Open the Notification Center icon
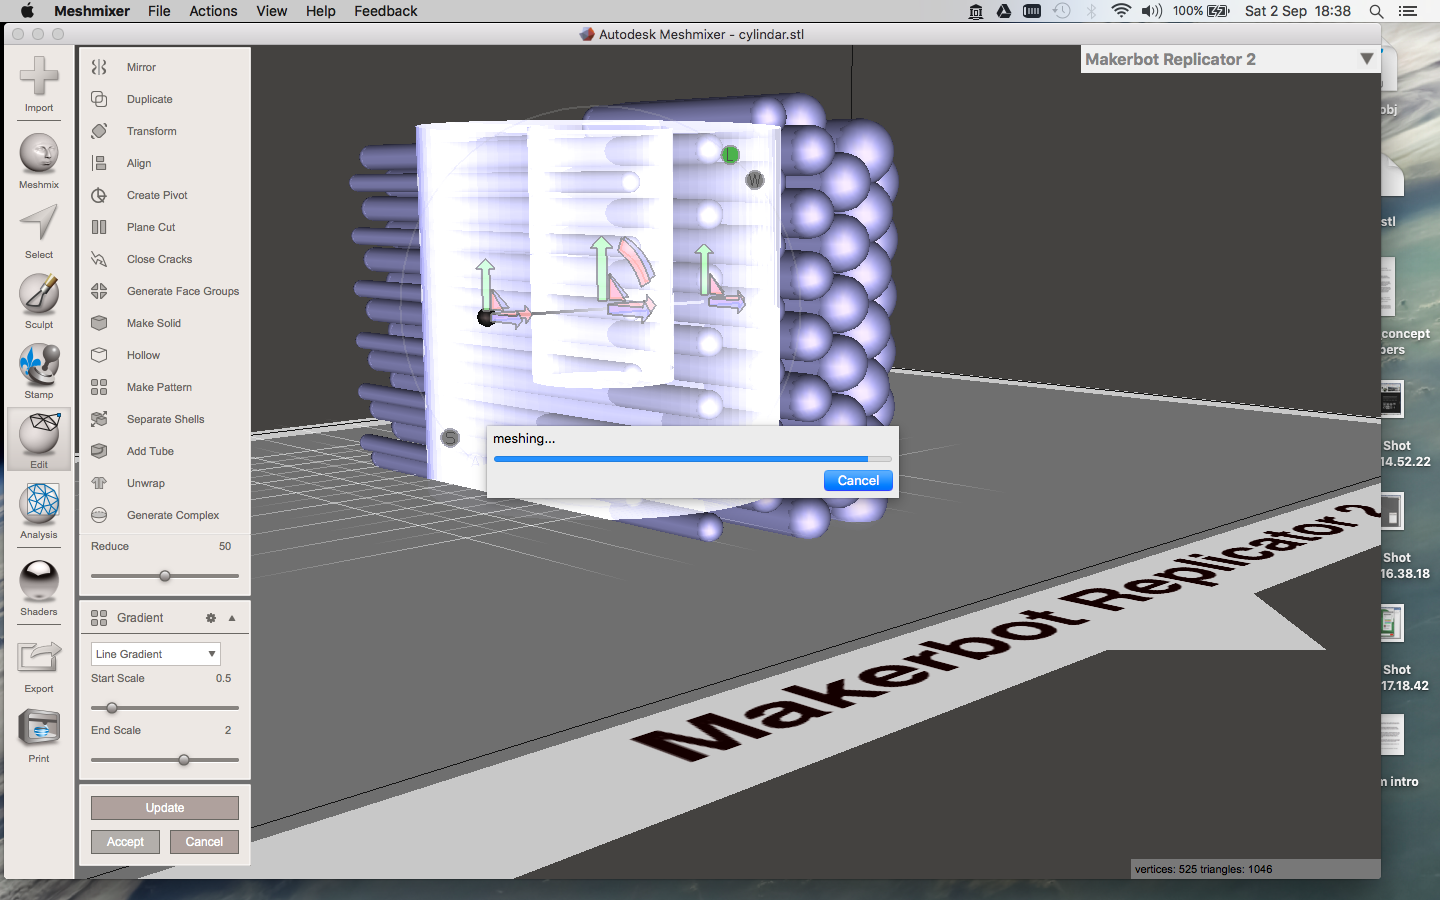Screen dimensions: 1440x900 pyautogui.click(x=1408, y=11)
